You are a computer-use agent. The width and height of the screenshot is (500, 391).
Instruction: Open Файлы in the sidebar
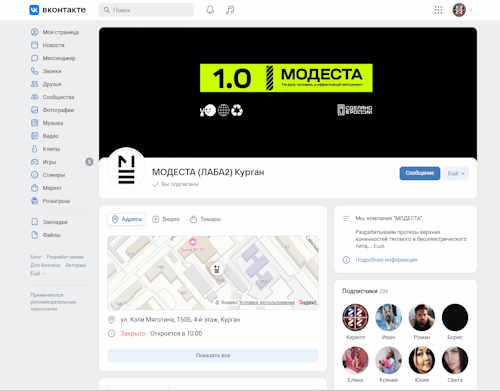point(46,235)
